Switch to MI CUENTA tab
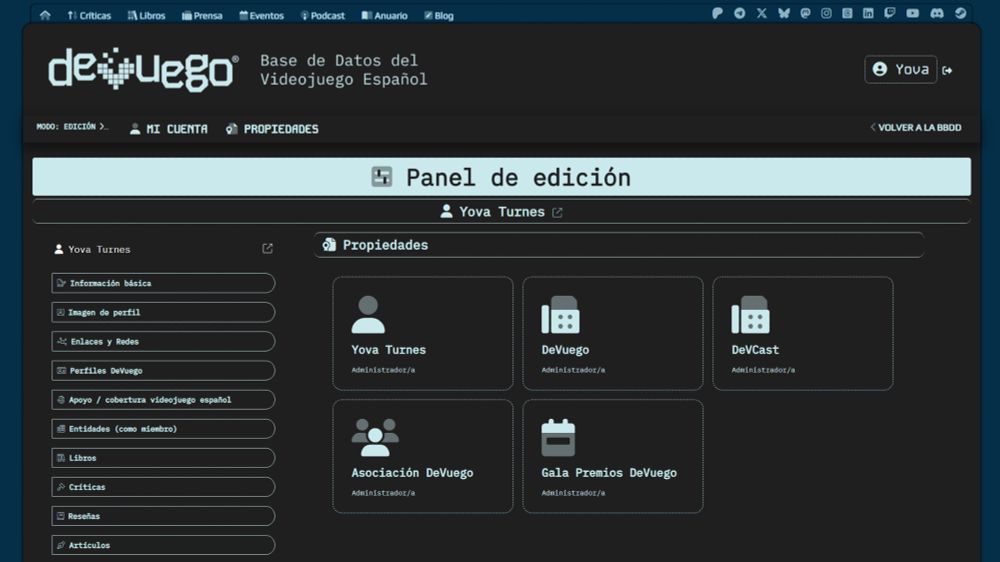The image size is (1000, 562). tap(169, 129)
